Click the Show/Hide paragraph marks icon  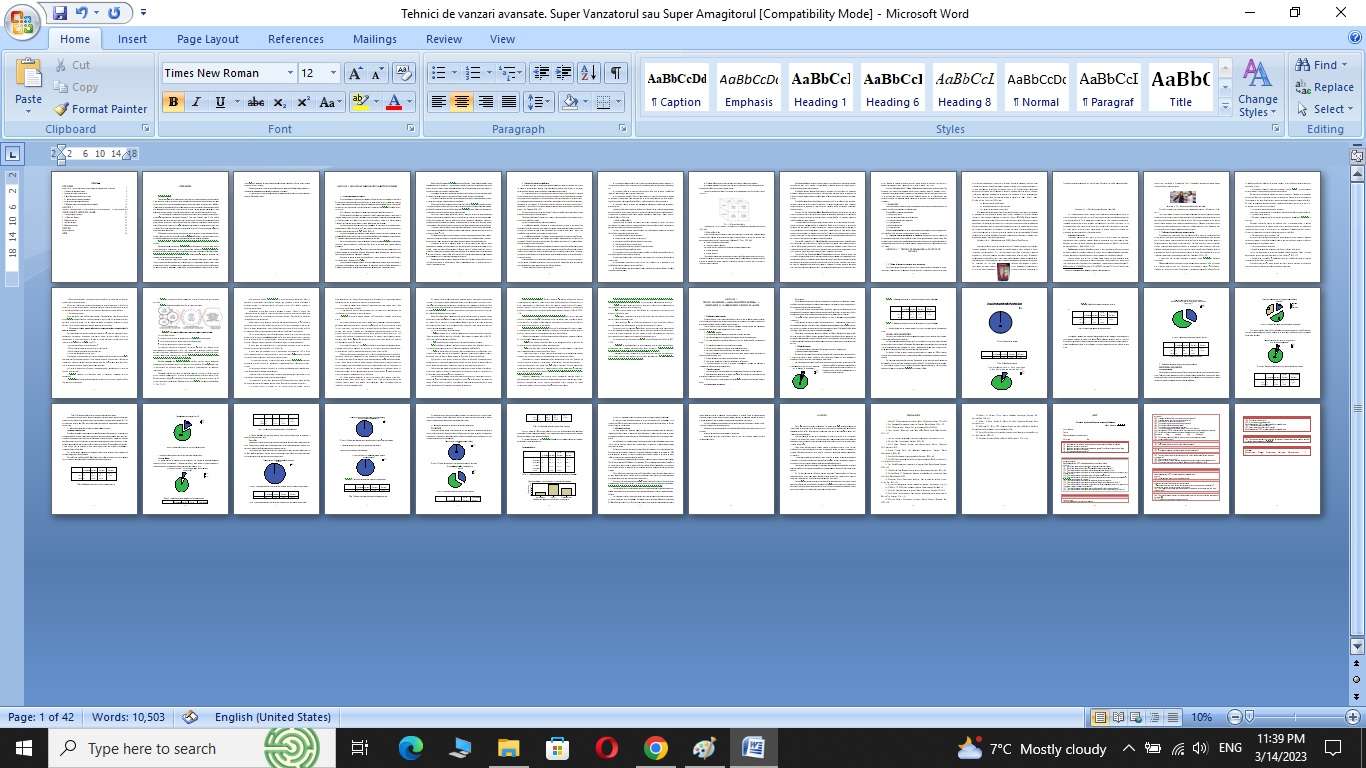[616, 73]
